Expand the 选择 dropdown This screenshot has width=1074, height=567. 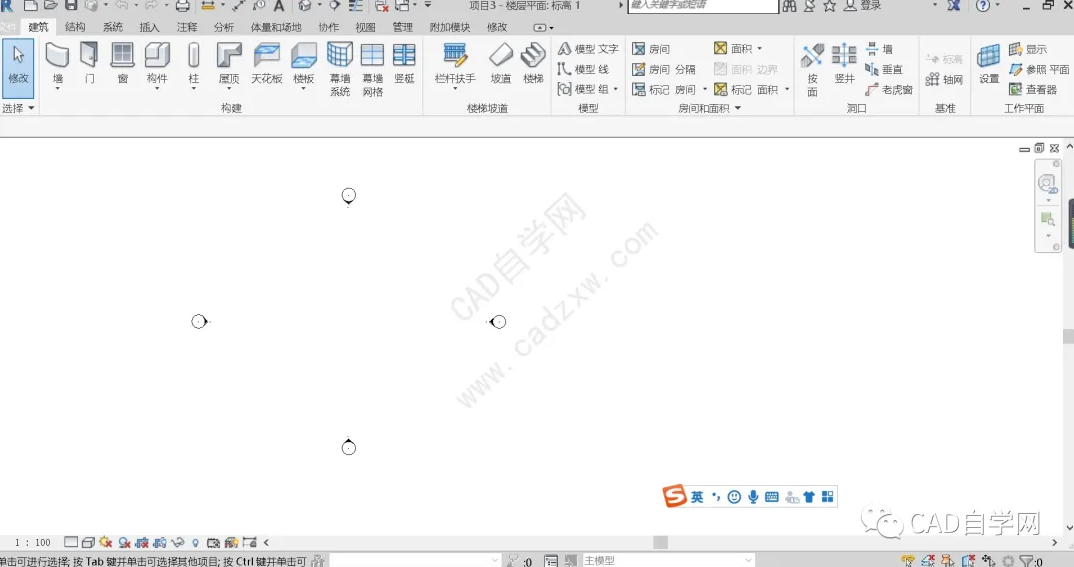(x=18, y=108)
